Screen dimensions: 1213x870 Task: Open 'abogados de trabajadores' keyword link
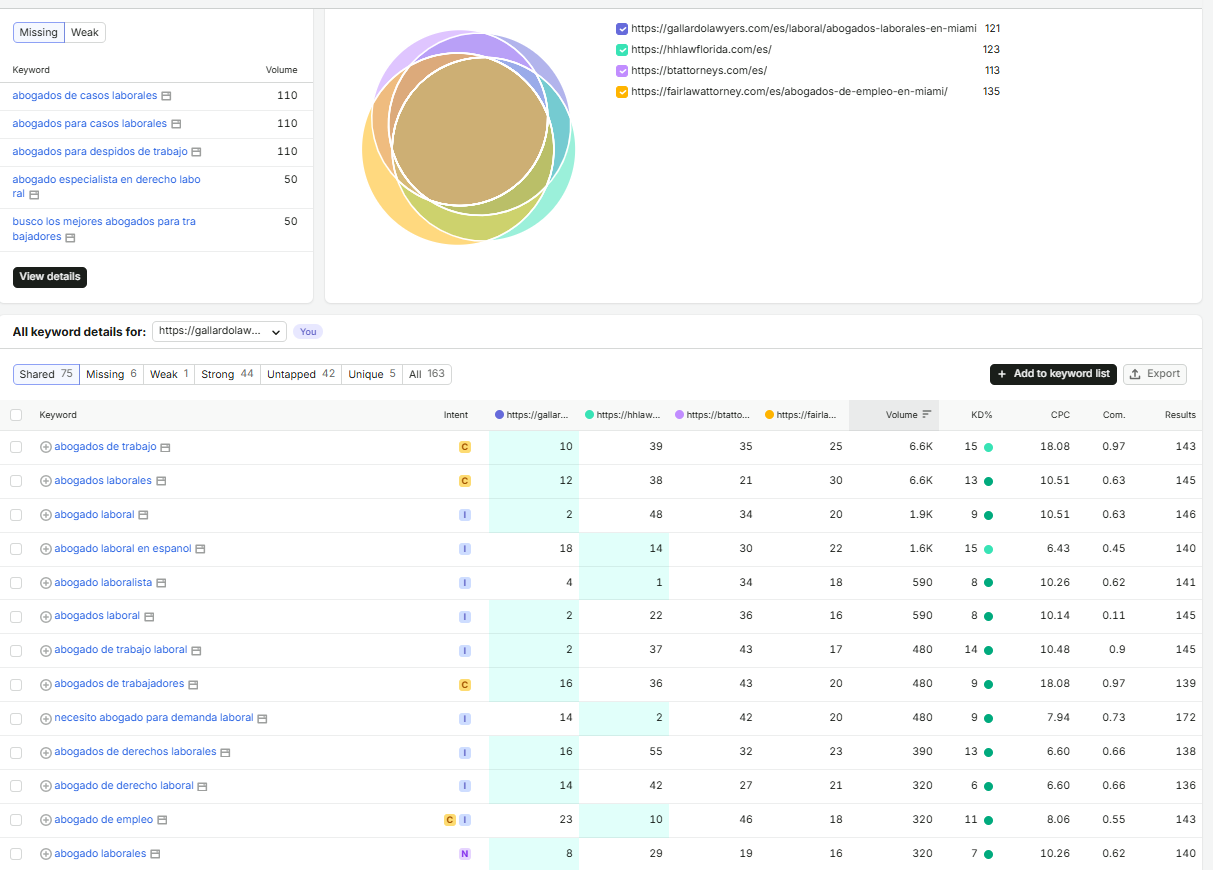point(119,684)
